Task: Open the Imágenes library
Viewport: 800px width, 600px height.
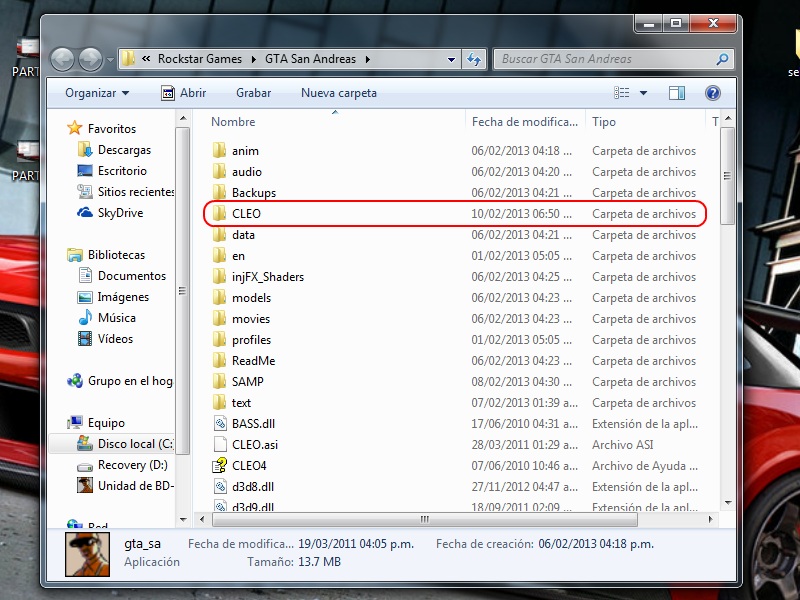Action: 123,297
